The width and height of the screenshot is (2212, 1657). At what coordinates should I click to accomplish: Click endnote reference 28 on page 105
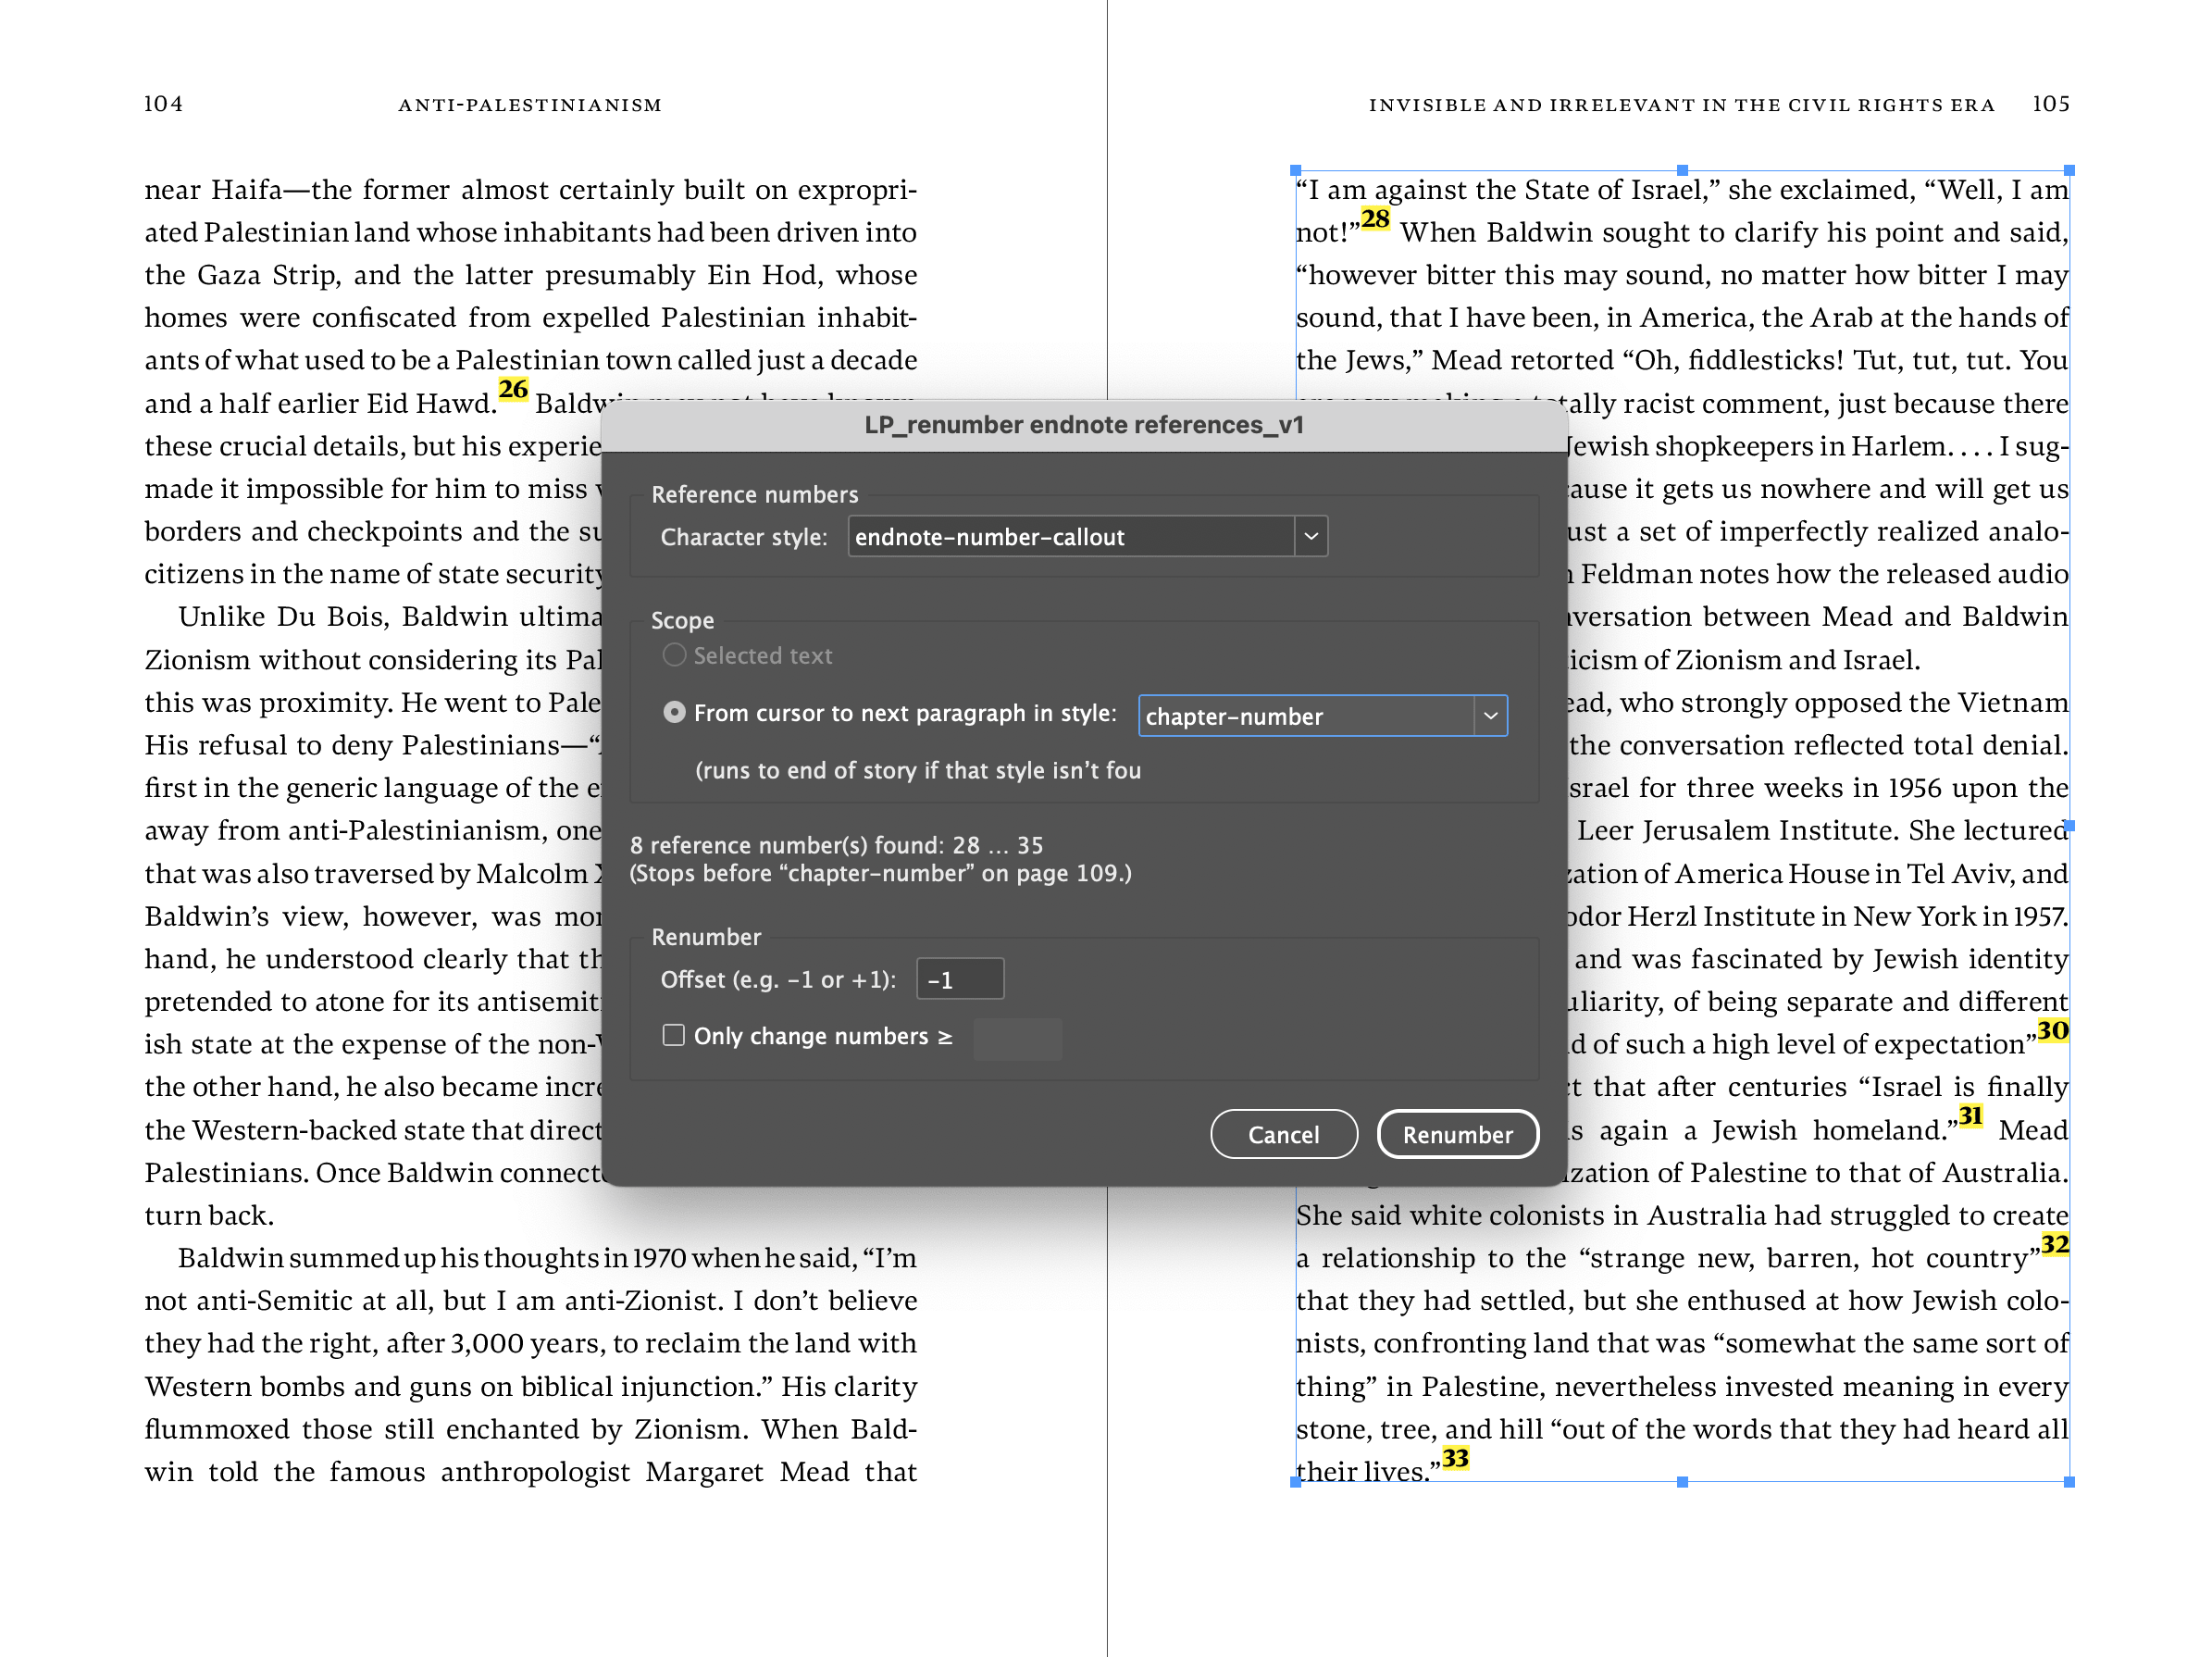tap(1375, 219)
